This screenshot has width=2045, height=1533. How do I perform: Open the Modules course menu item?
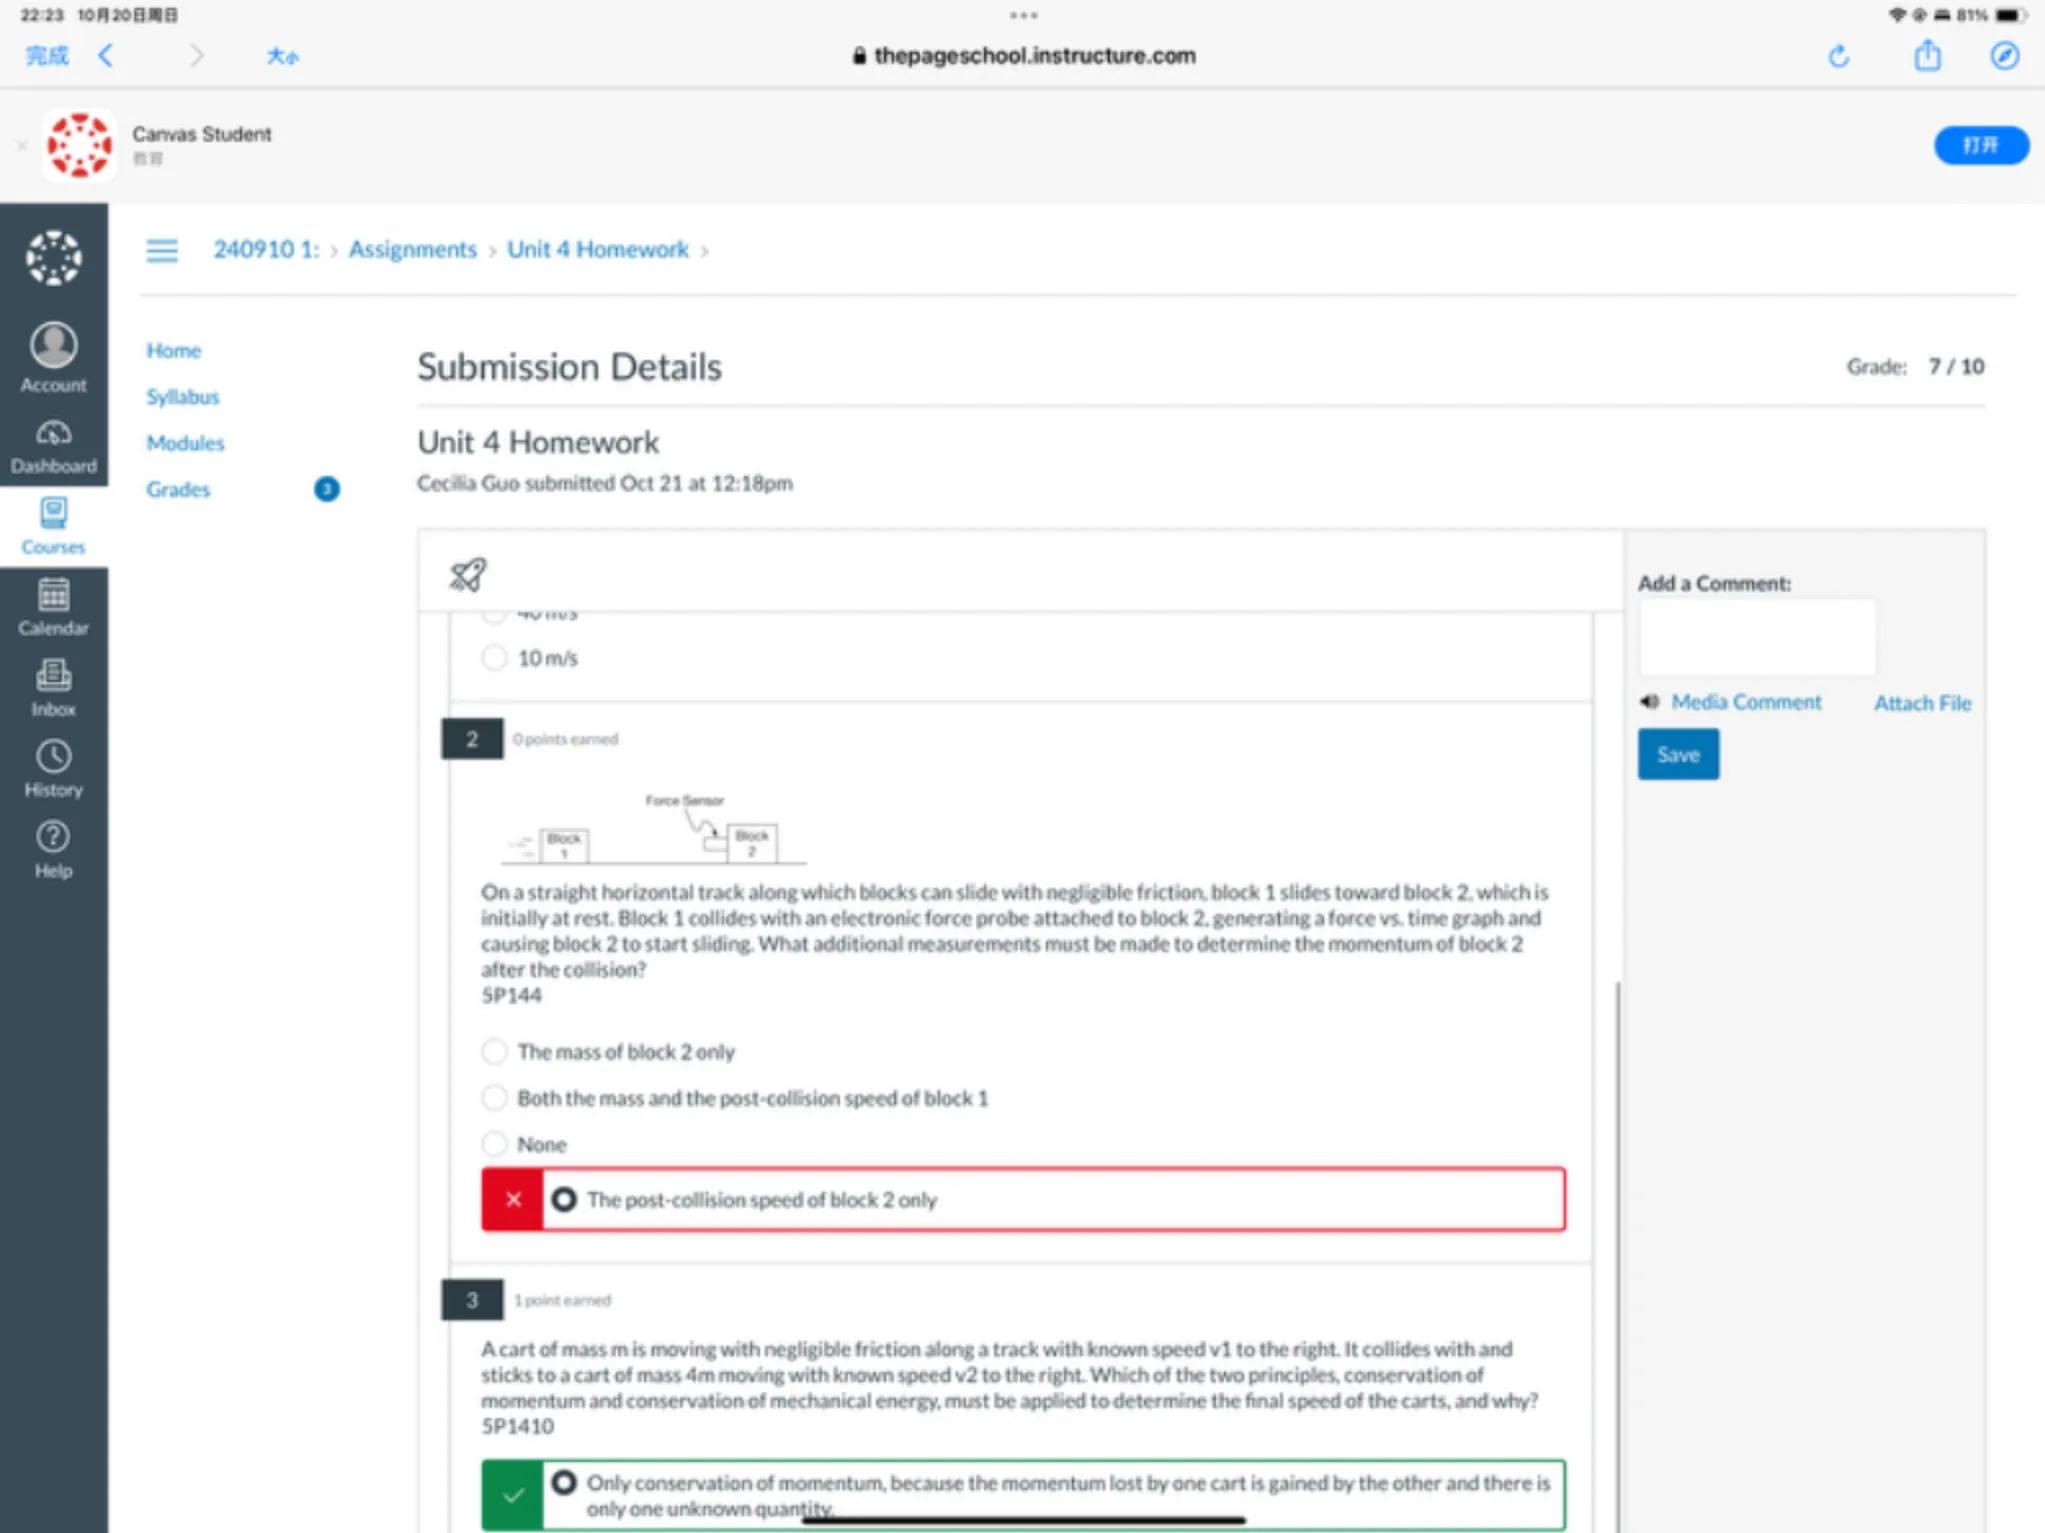185,443
